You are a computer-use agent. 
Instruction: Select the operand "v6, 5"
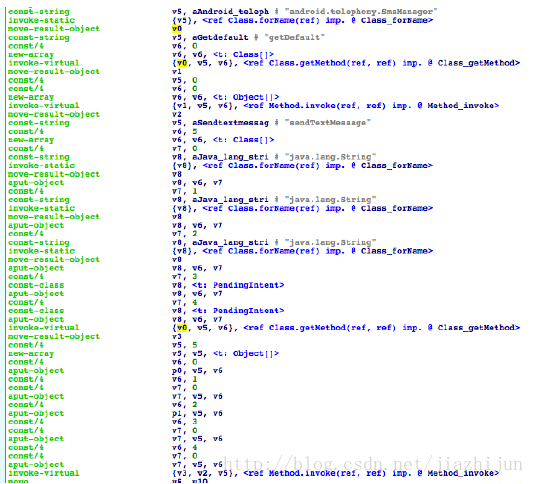[x=185, y=132]
